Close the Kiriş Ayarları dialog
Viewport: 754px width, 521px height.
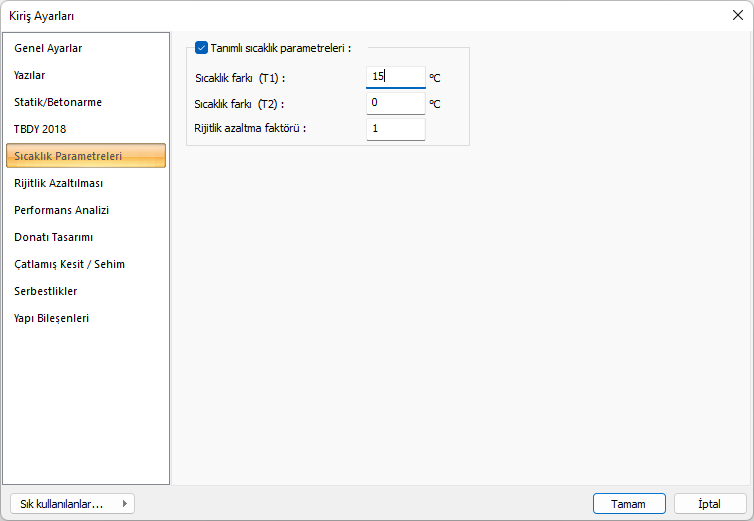coord(738,15)
